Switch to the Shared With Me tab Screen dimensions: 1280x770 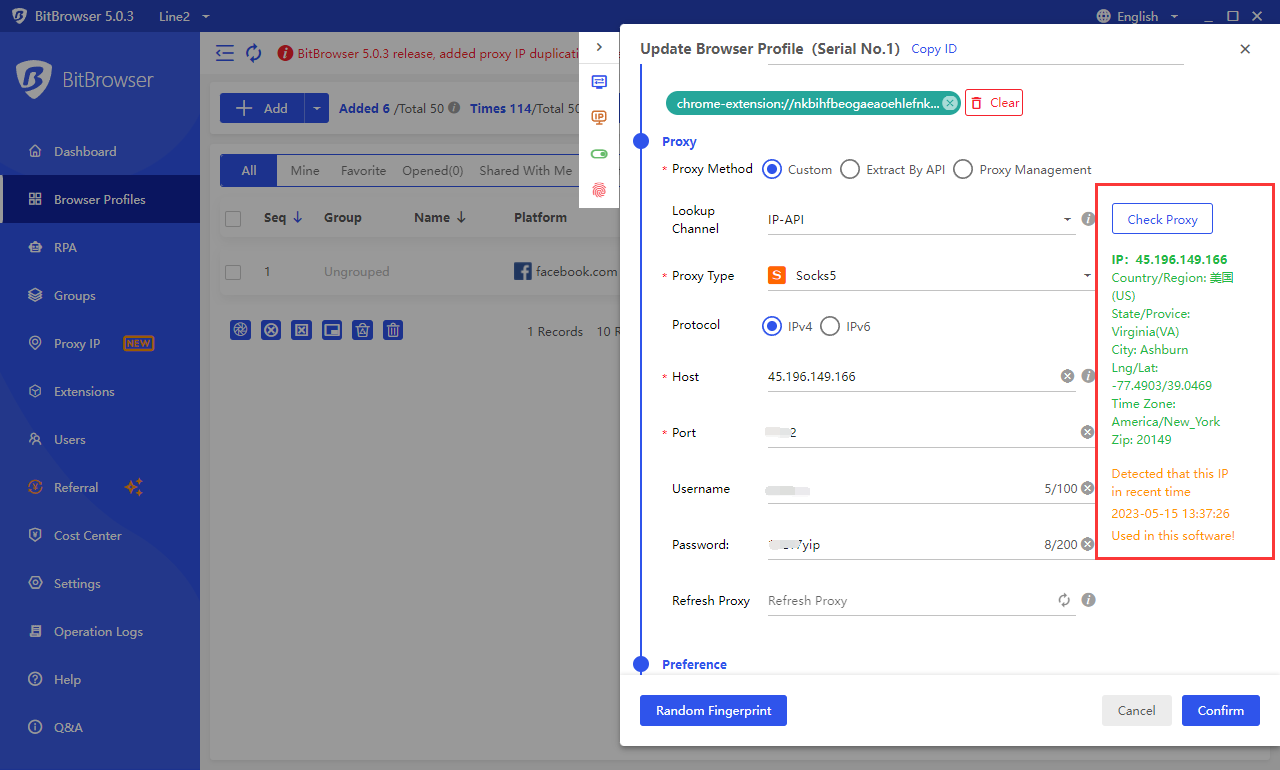tap(526, 170)
